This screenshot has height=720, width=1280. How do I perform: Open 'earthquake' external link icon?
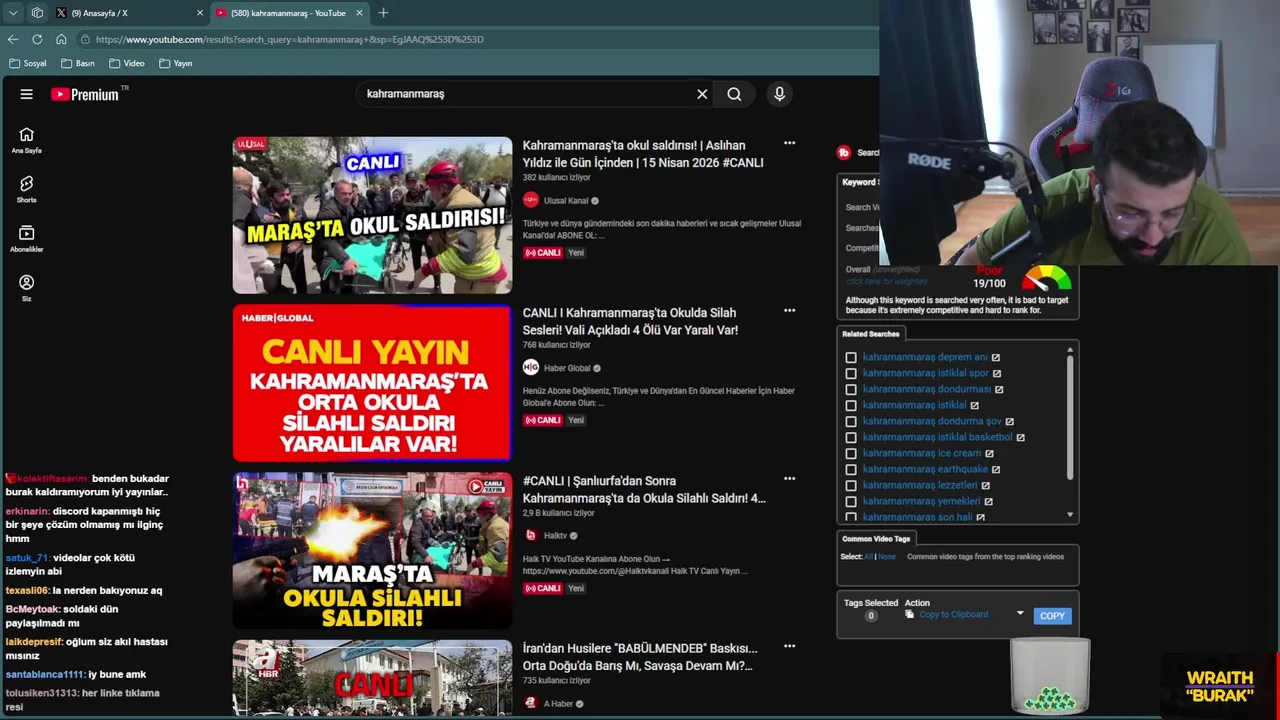point(996,469)
